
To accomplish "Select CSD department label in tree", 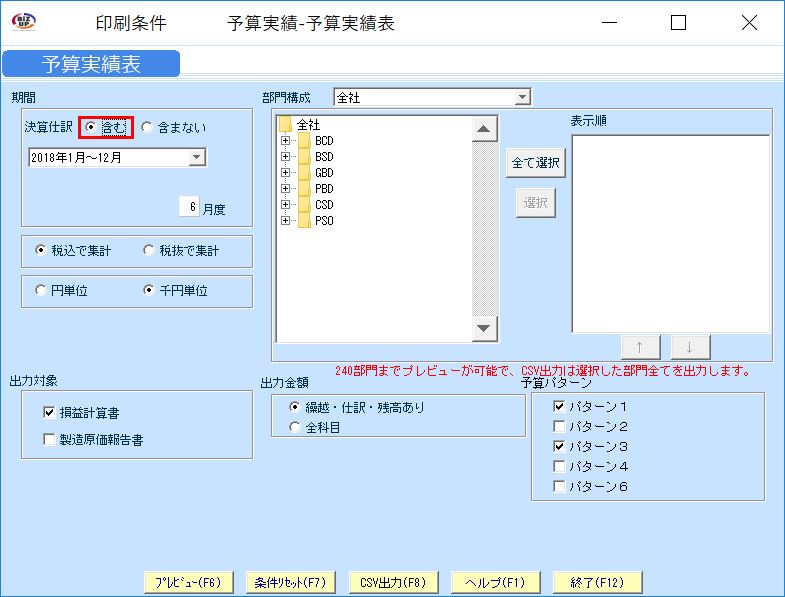I will pos(324,205).
